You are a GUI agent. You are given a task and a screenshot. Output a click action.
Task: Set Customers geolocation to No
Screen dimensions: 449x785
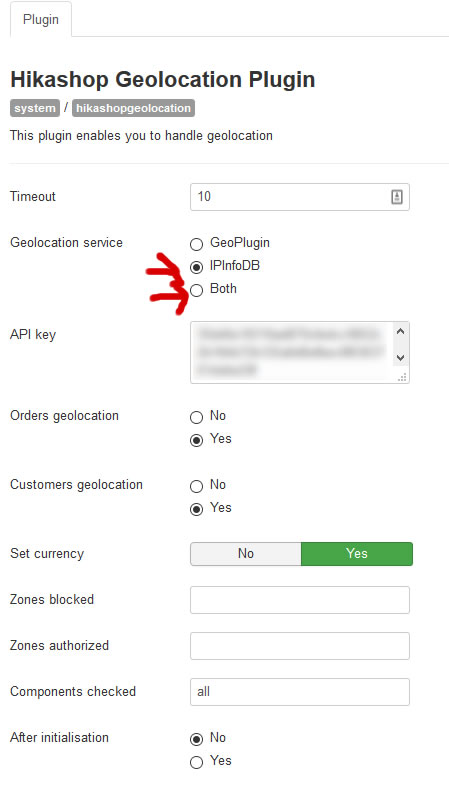pos(196,486)
